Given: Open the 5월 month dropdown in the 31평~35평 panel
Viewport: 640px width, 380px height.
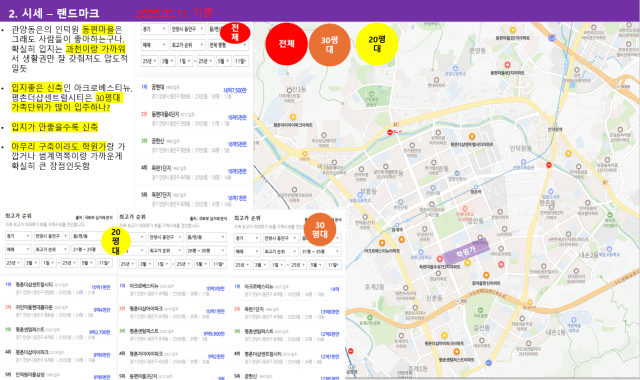Looking at the screenshot, I should tap(316, 265).
